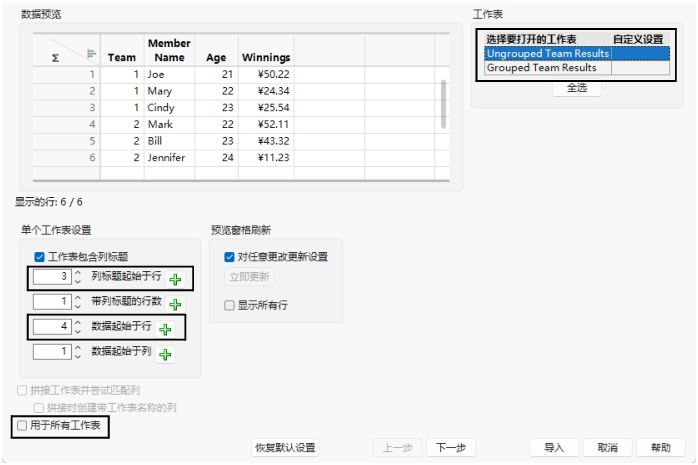Image resolution: width=698 pixels, height=465 pixels.
Task: Click Age value 24 cell
Action: pos(216,158)
